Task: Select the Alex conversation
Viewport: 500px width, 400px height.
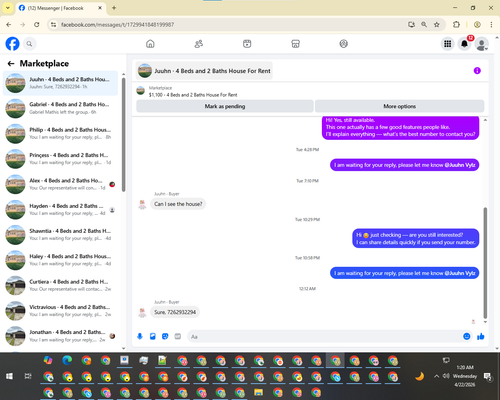Action: click(x=60, y=184)
